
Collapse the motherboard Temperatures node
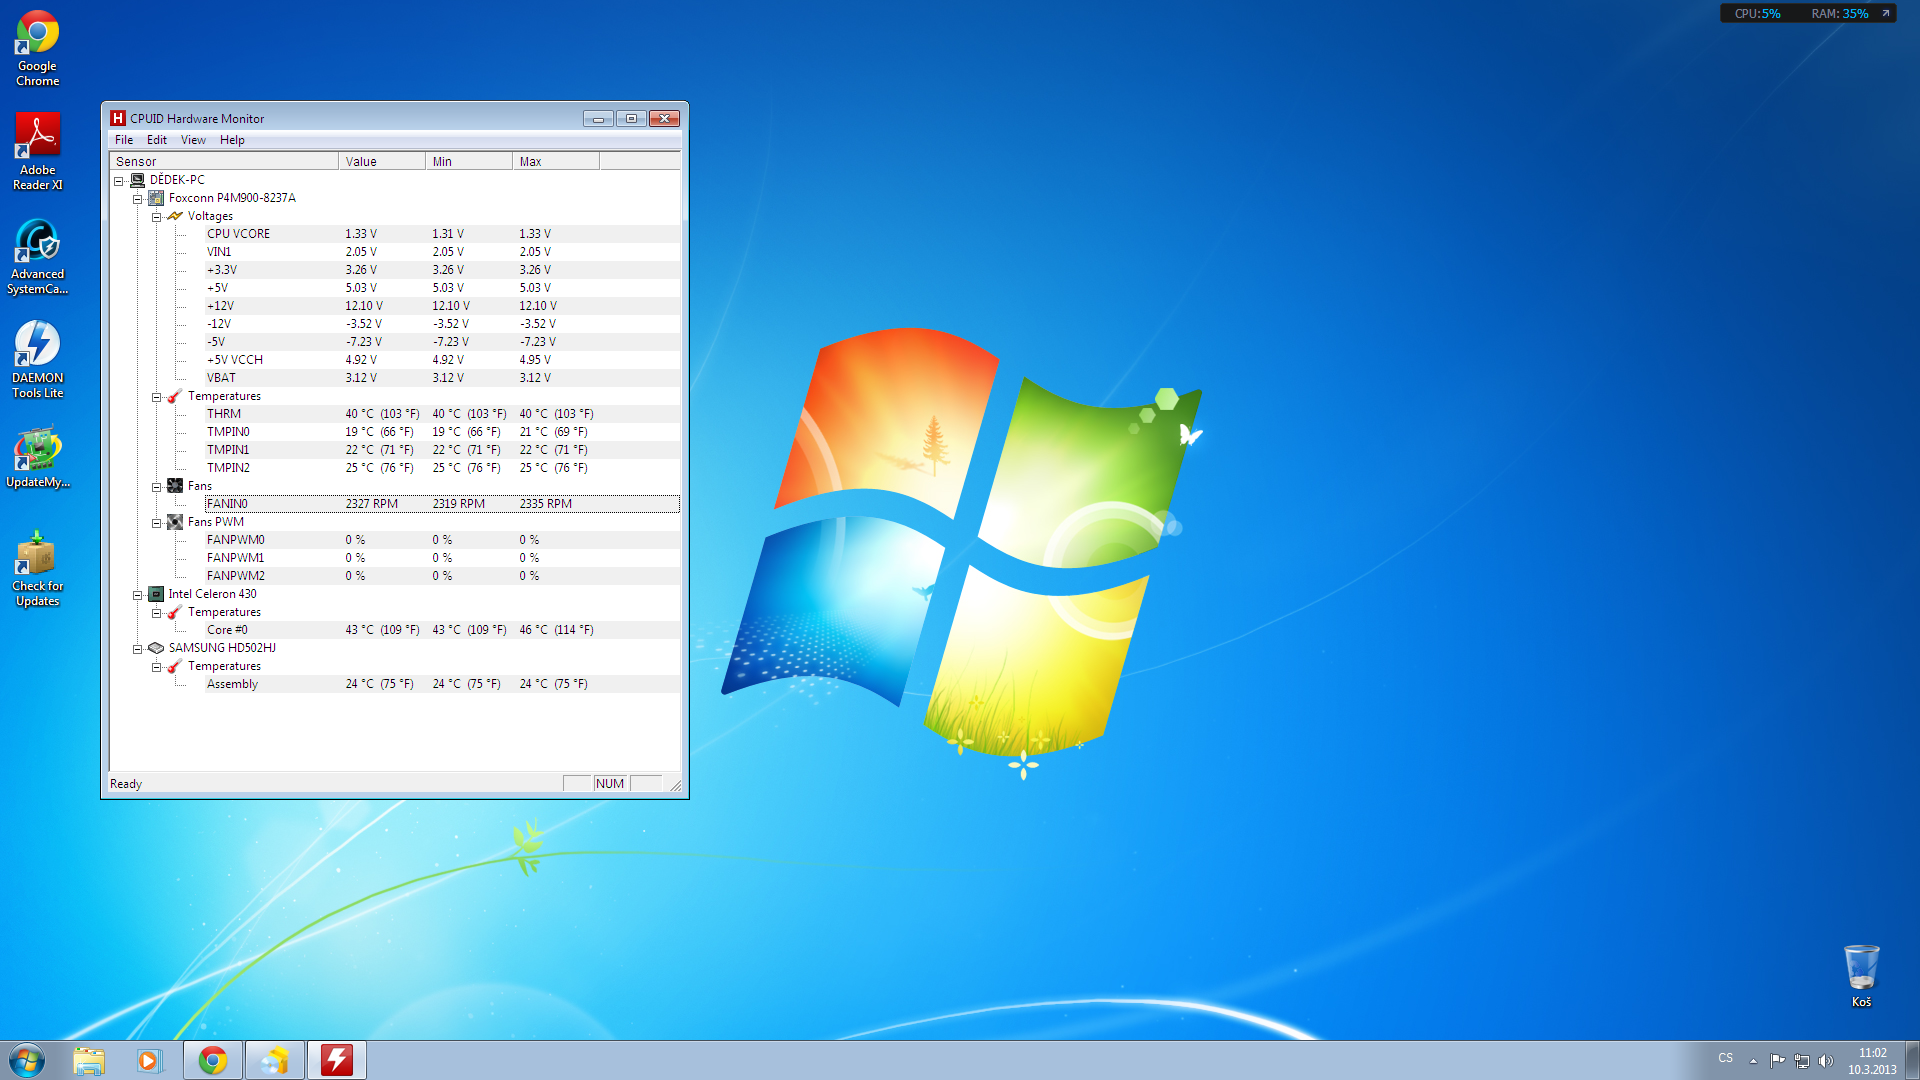coord(156,397)
